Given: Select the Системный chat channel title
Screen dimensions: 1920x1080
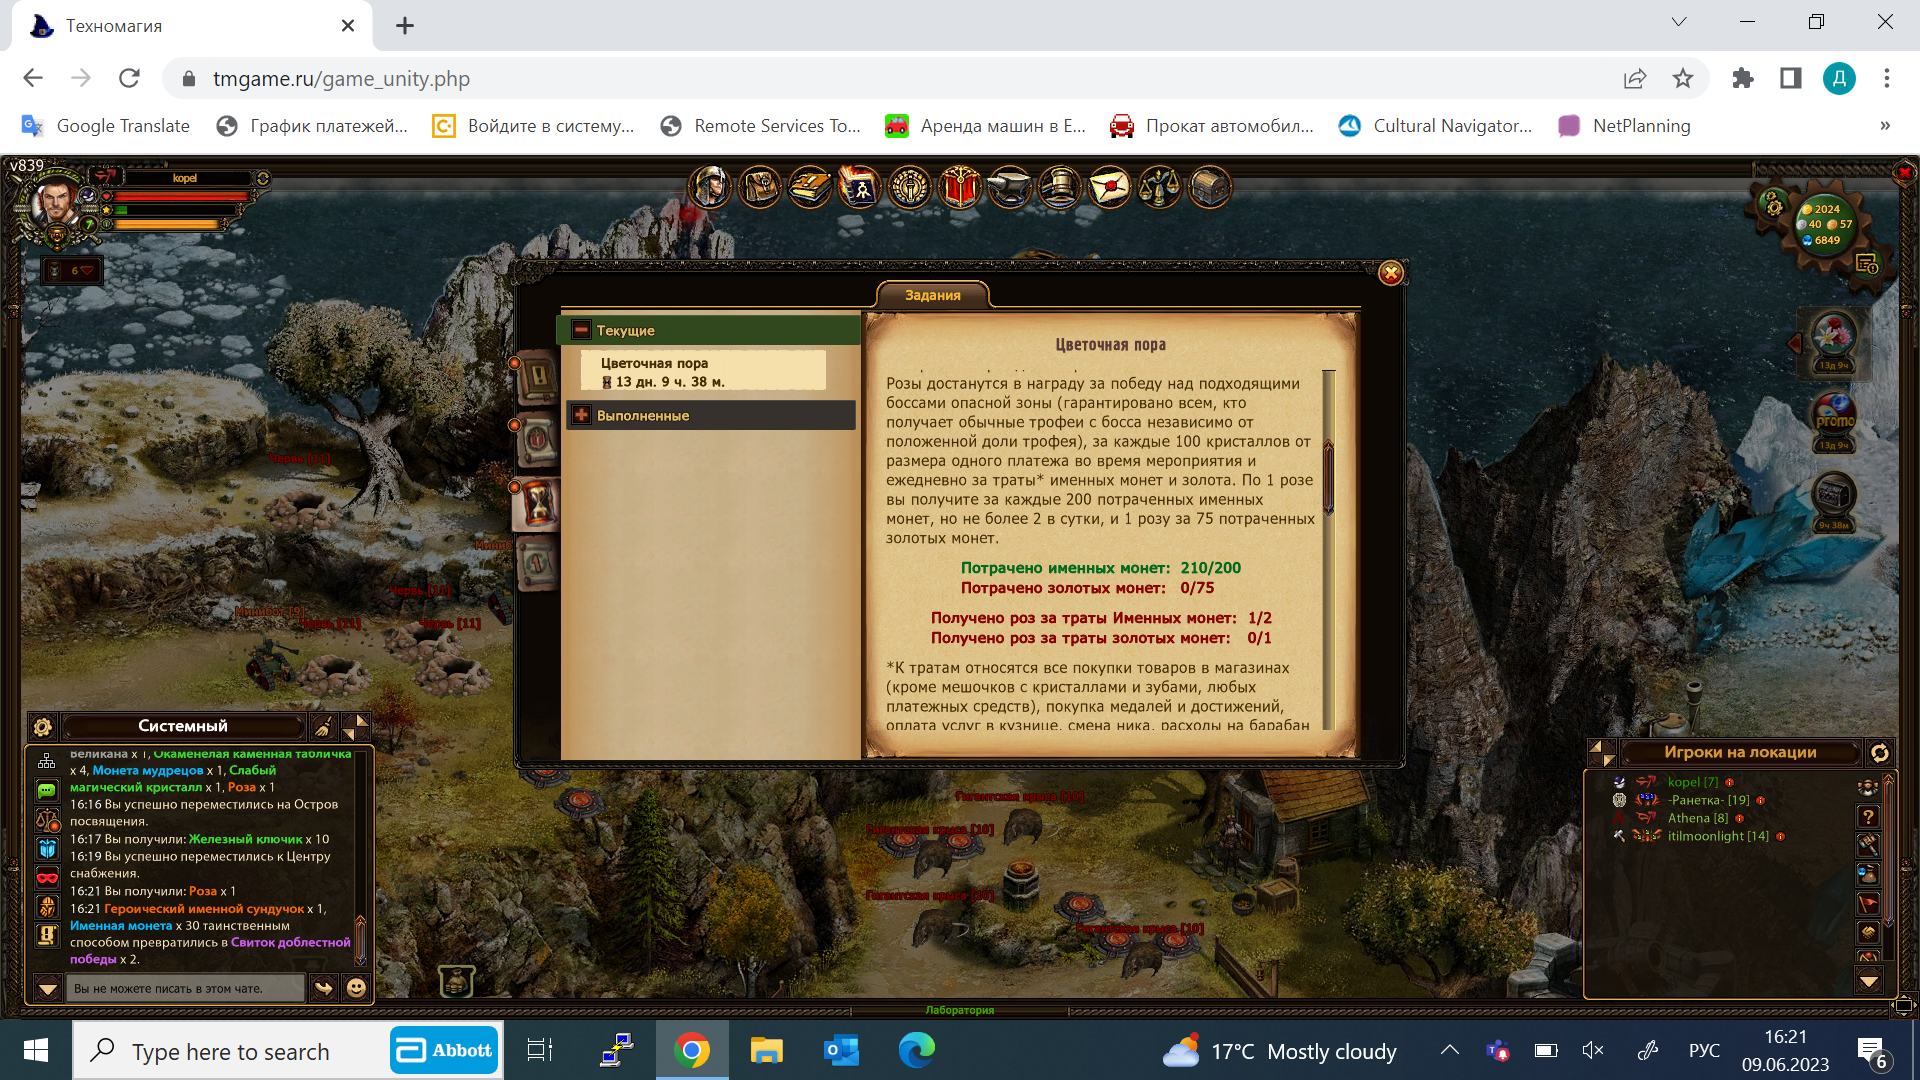Looking at the screenshot, I should 183,726.
